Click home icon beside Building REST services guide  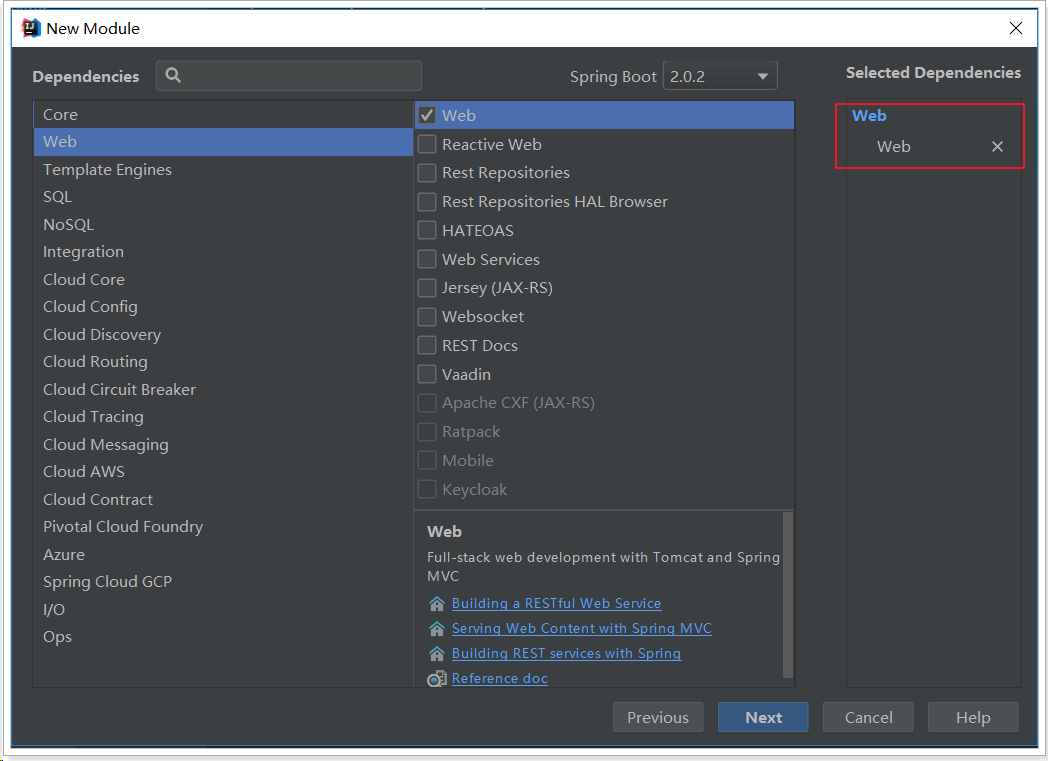pos(436,653)
